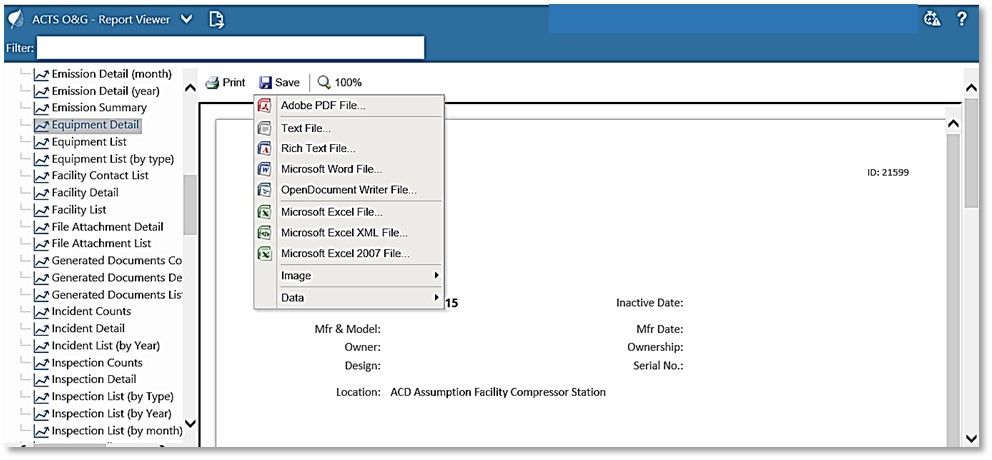
Task: Click report tree scrollbar down arrow
Action: pos(190,423)
